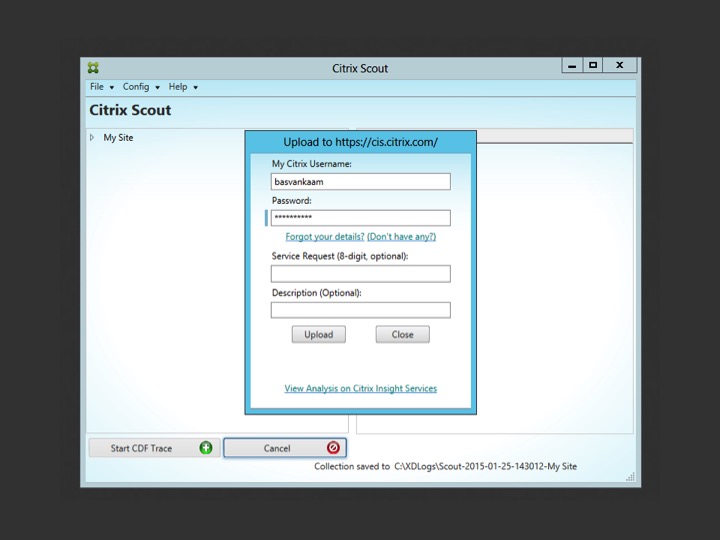Click the collection path C:\XDLogs\Scout-2015-01-25-143012-My Site
Viewport: 720px width, 540px height.
click(x=485, y=467)
